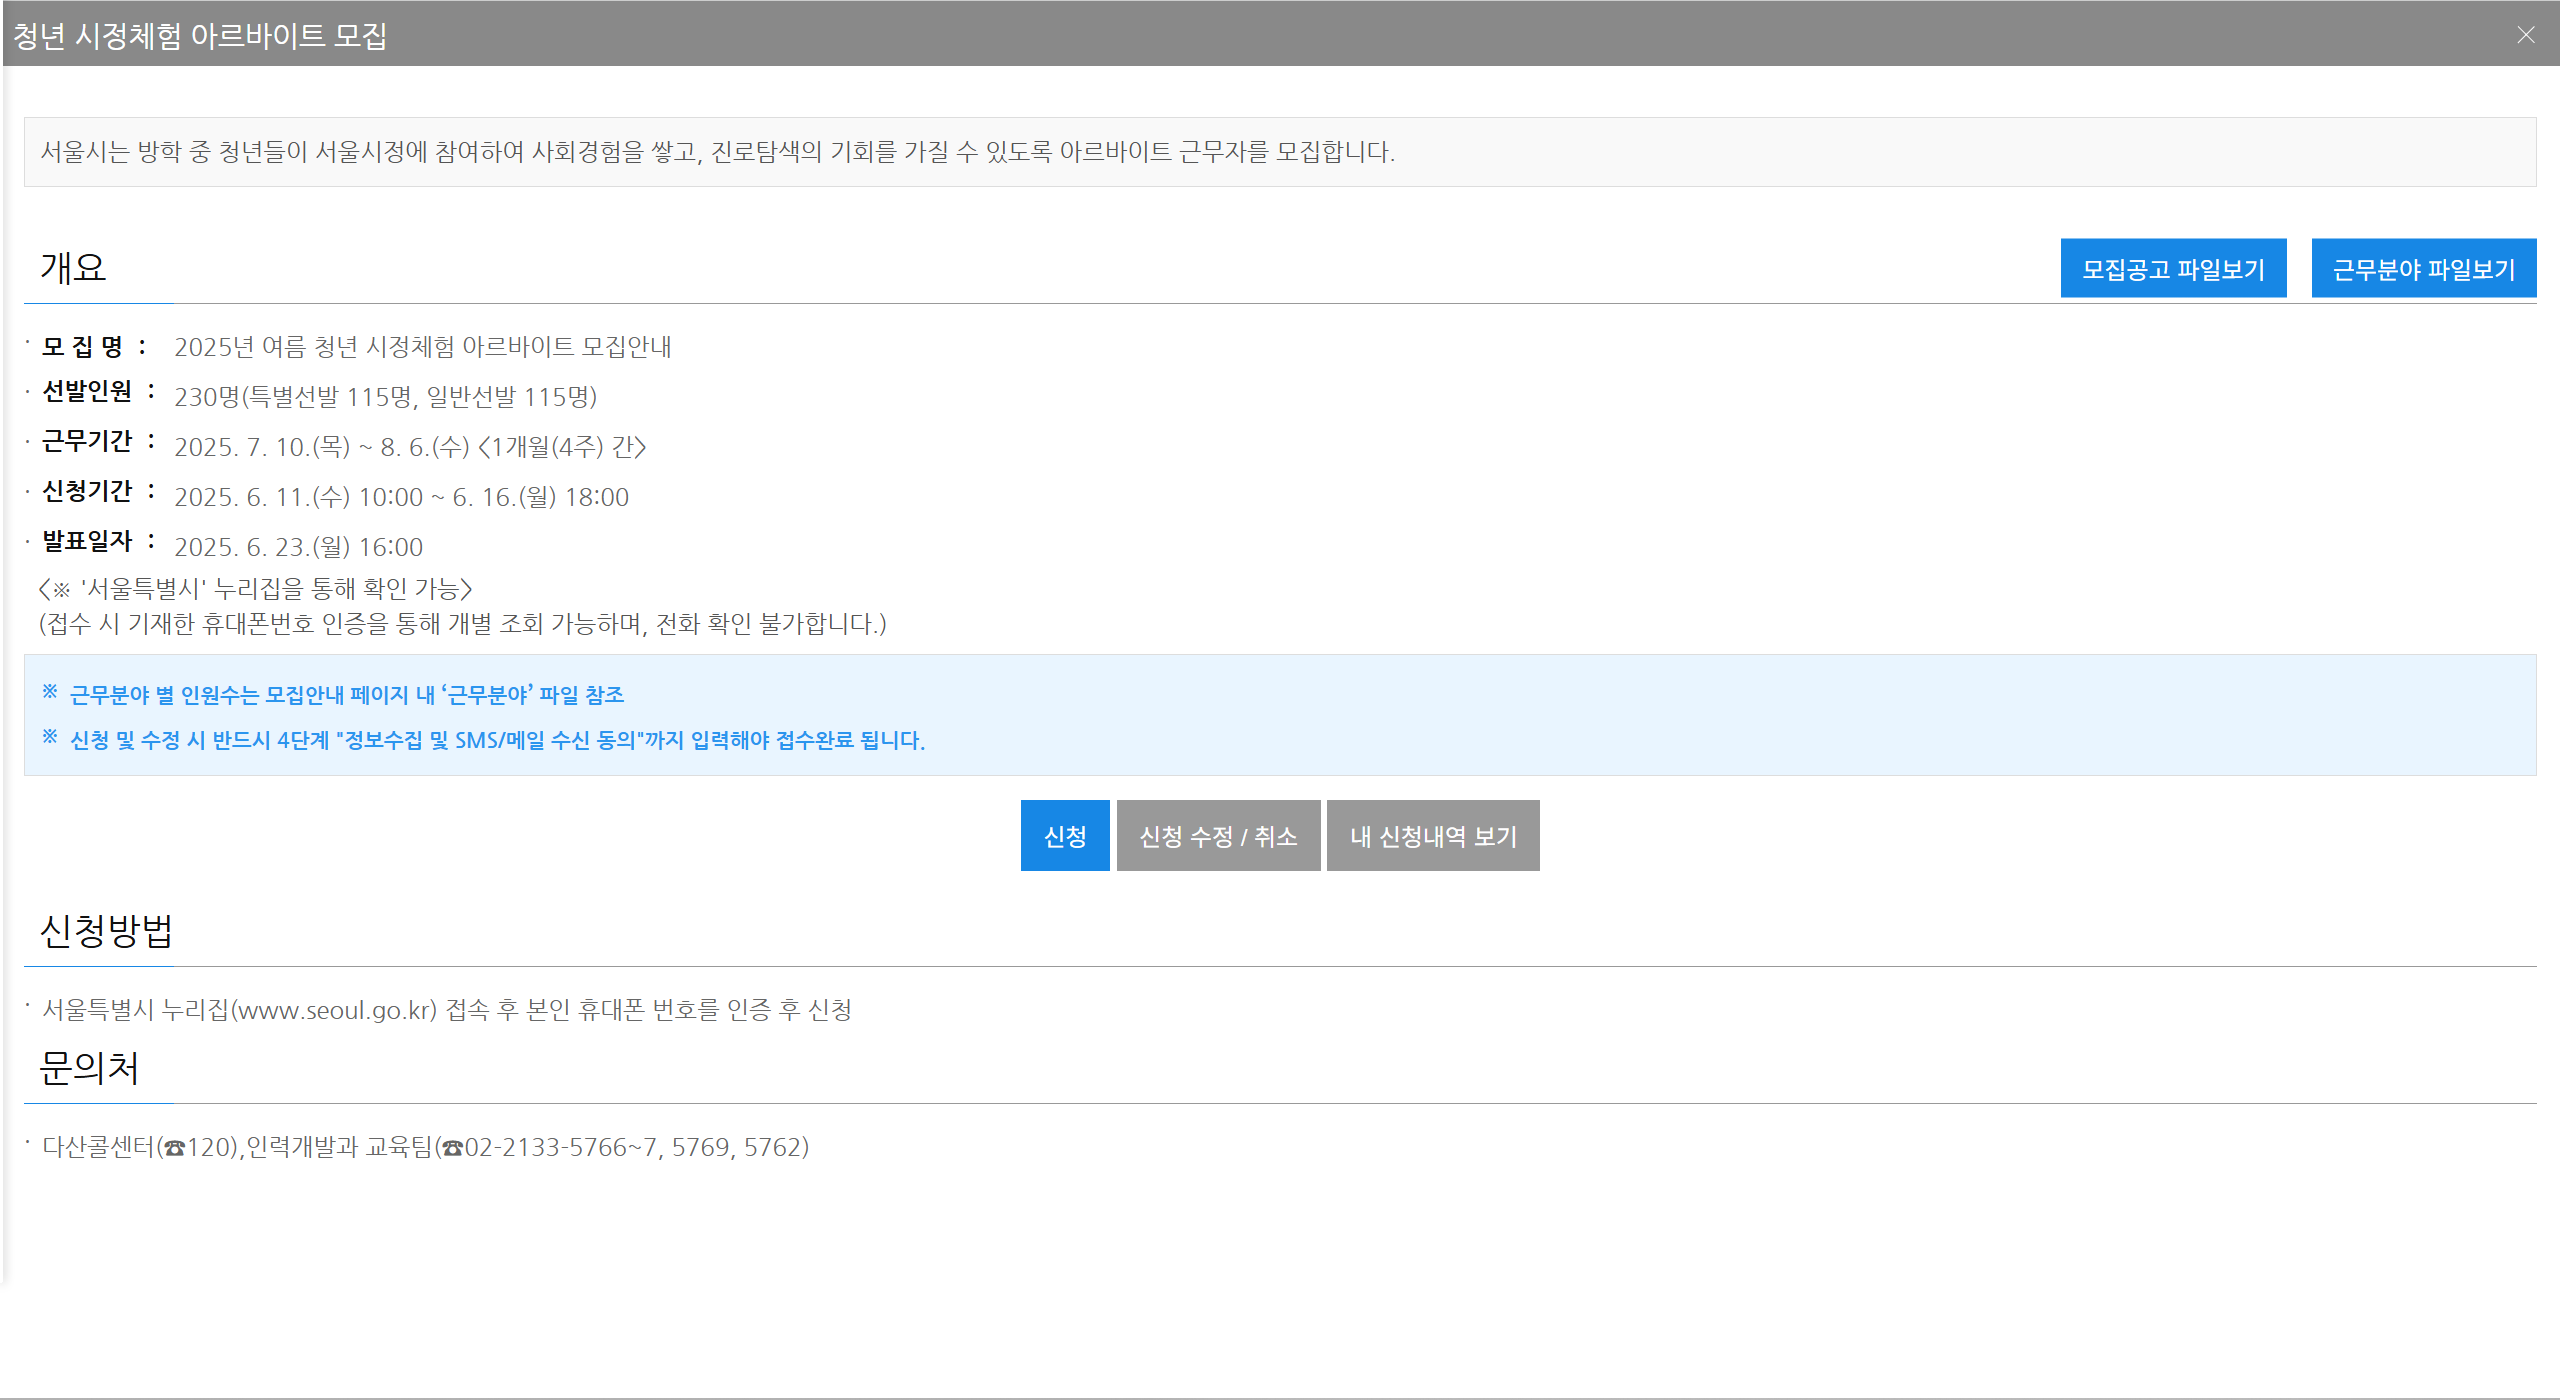Click the 신청방법 section heading
Image resolution: width=2560 pixels, height=1400 pixels.
106,931
